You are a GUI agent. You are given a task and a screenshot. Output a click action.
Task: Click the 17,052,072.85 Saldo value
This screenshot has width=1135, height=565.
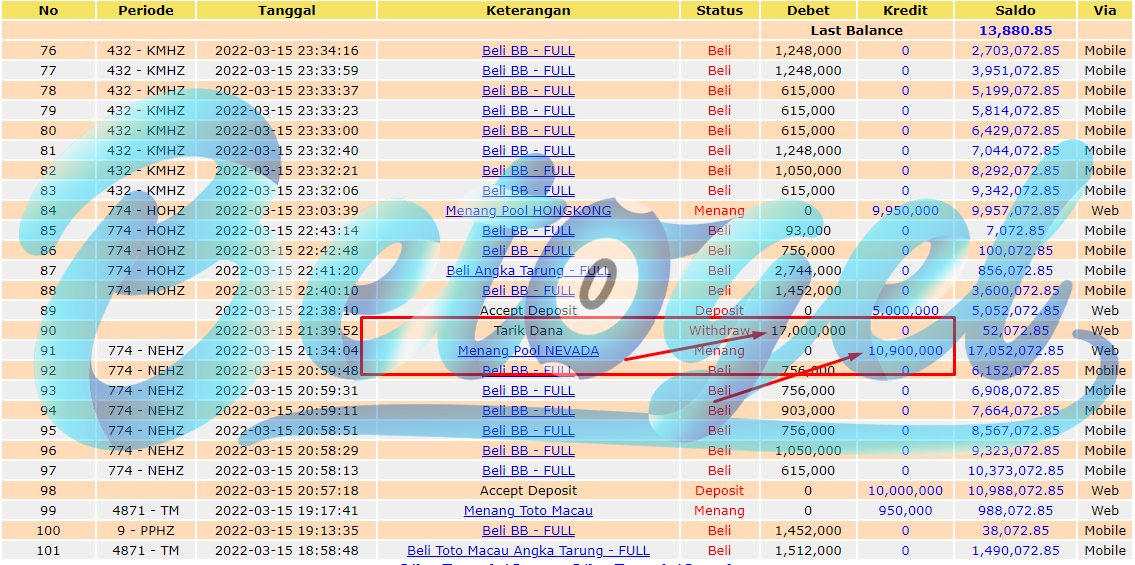[x=1016, y=351]
